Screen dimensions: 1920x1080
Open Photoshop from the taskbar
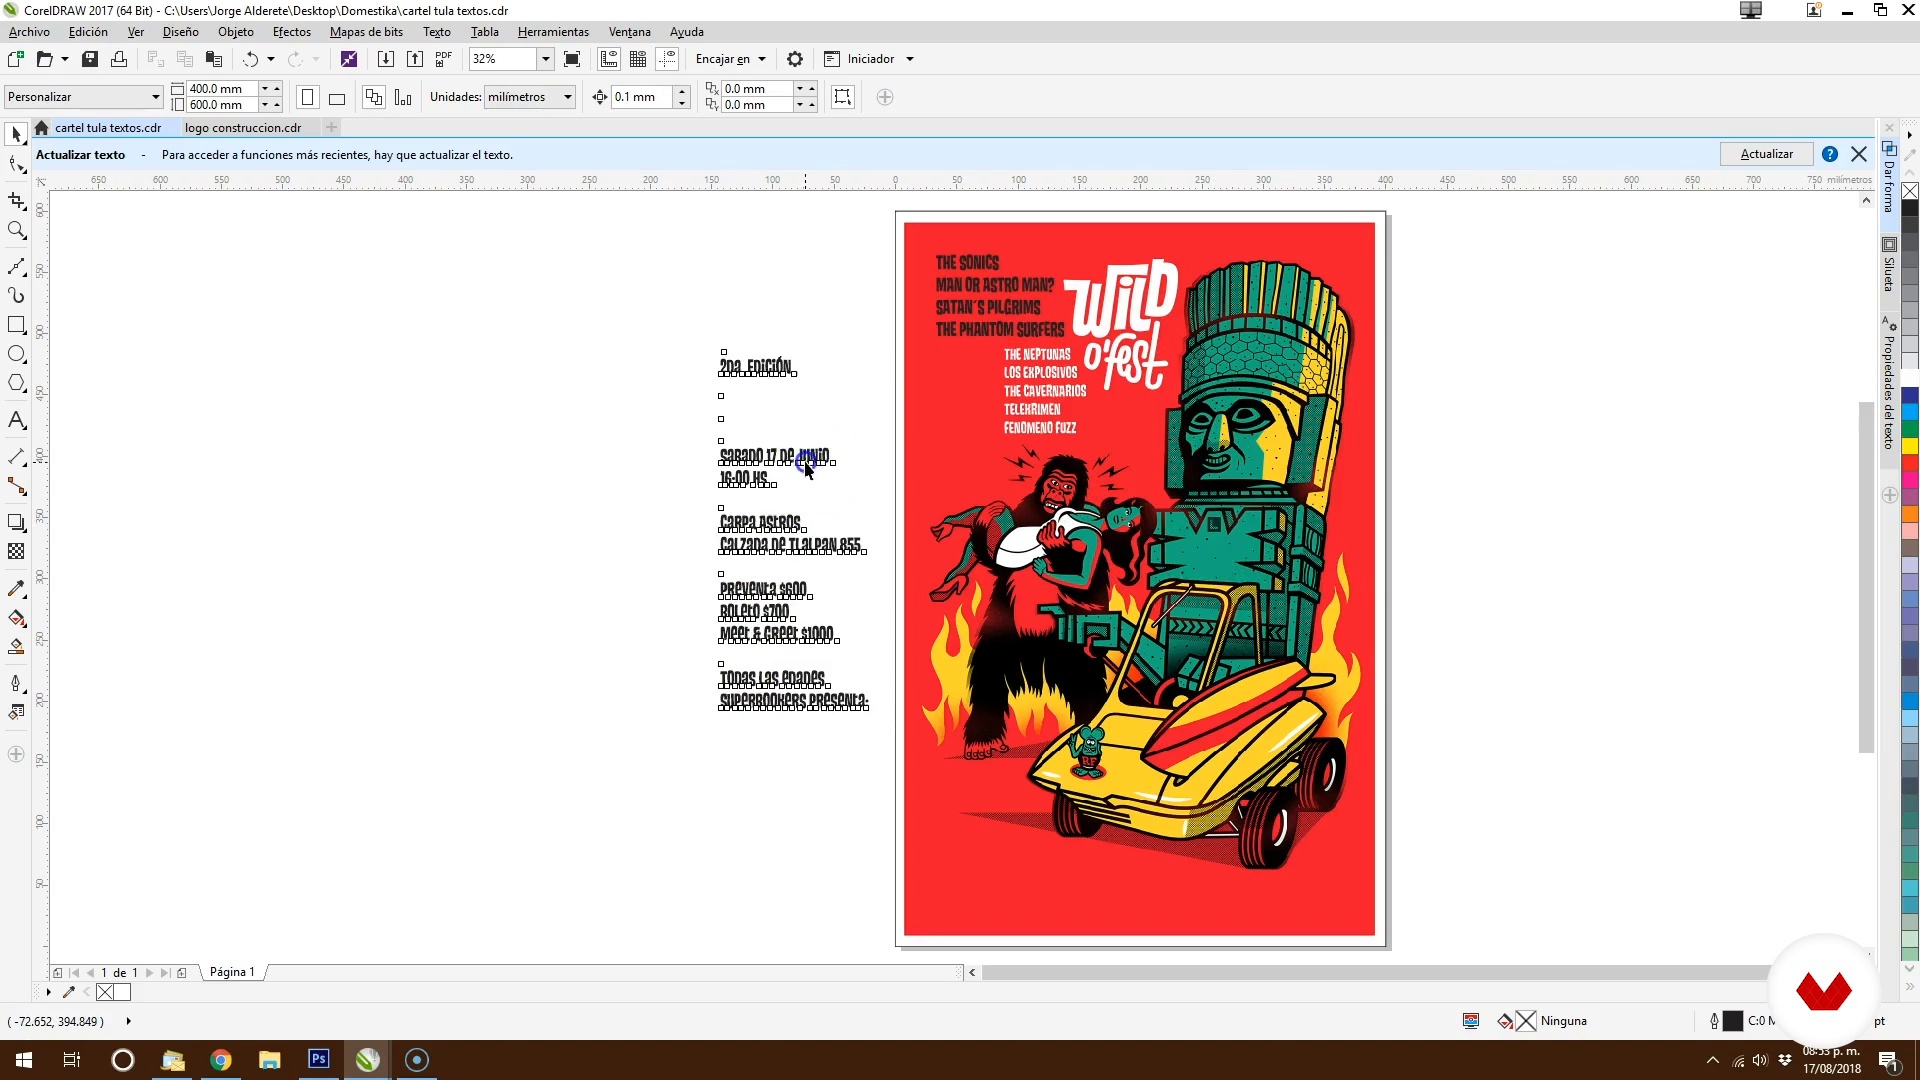pyautogui.click(x=319, y=1059)
